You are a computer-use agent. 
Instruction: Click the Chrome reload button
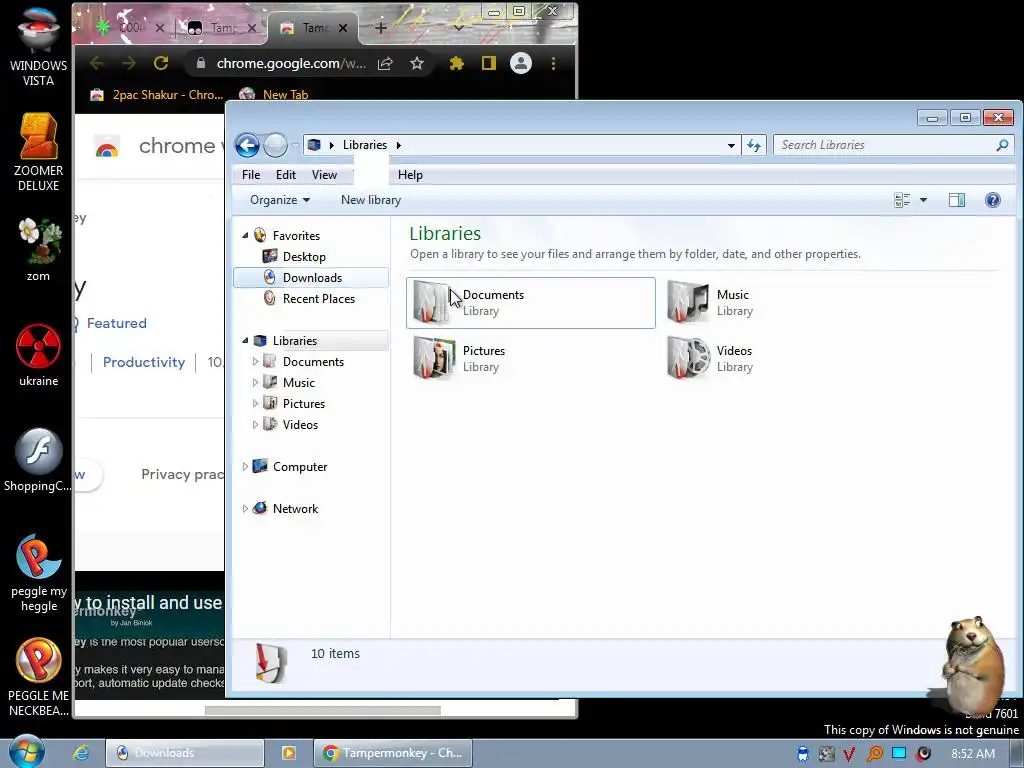click(161, 63)
